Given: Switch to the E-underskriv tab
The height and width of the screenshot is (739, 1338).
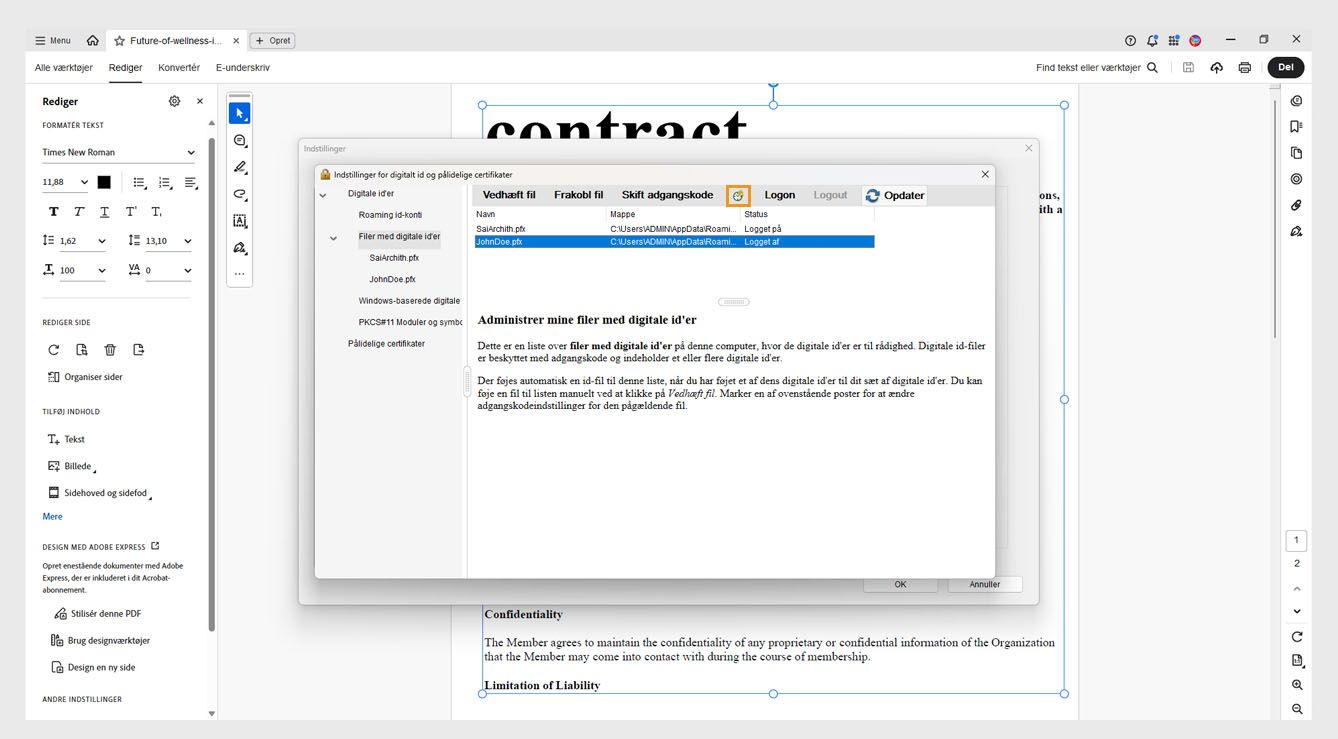Looking at the screenshot, I should [243, 68].
